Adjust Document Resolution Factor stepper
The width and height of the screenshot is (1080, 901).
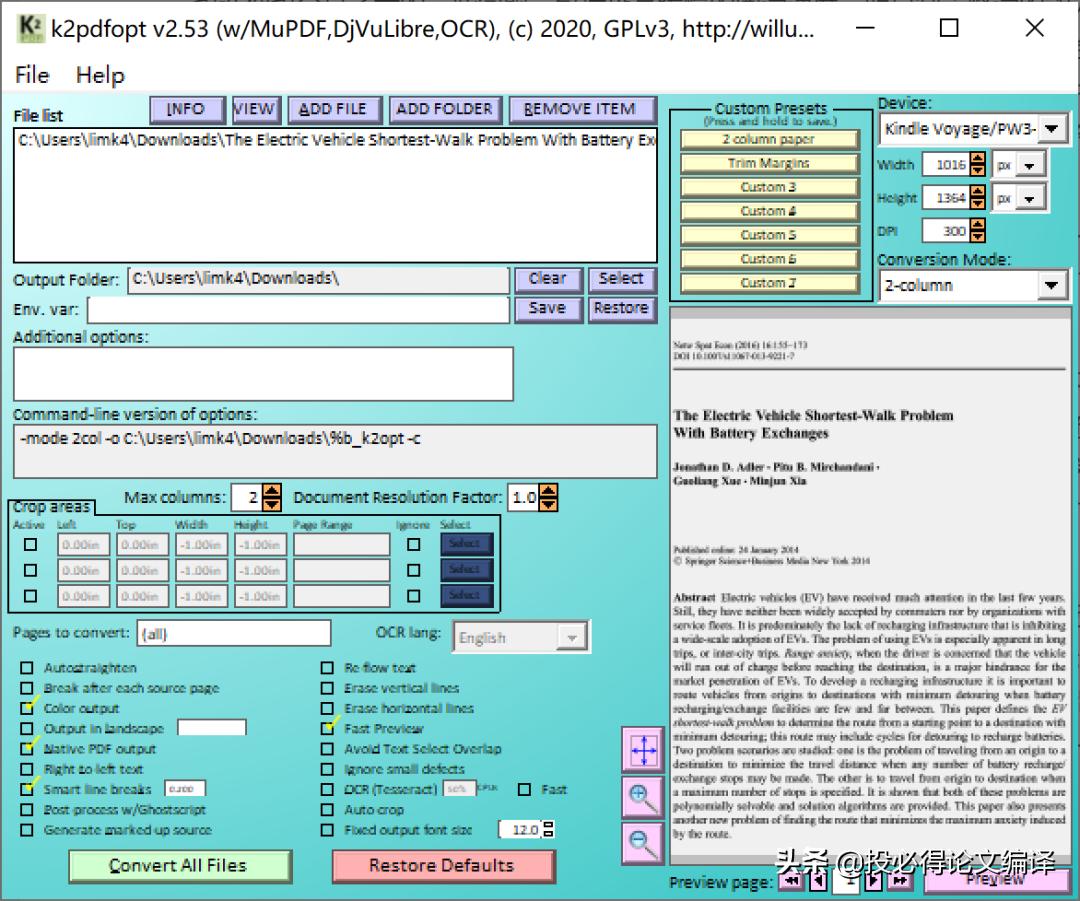point(548,497)
